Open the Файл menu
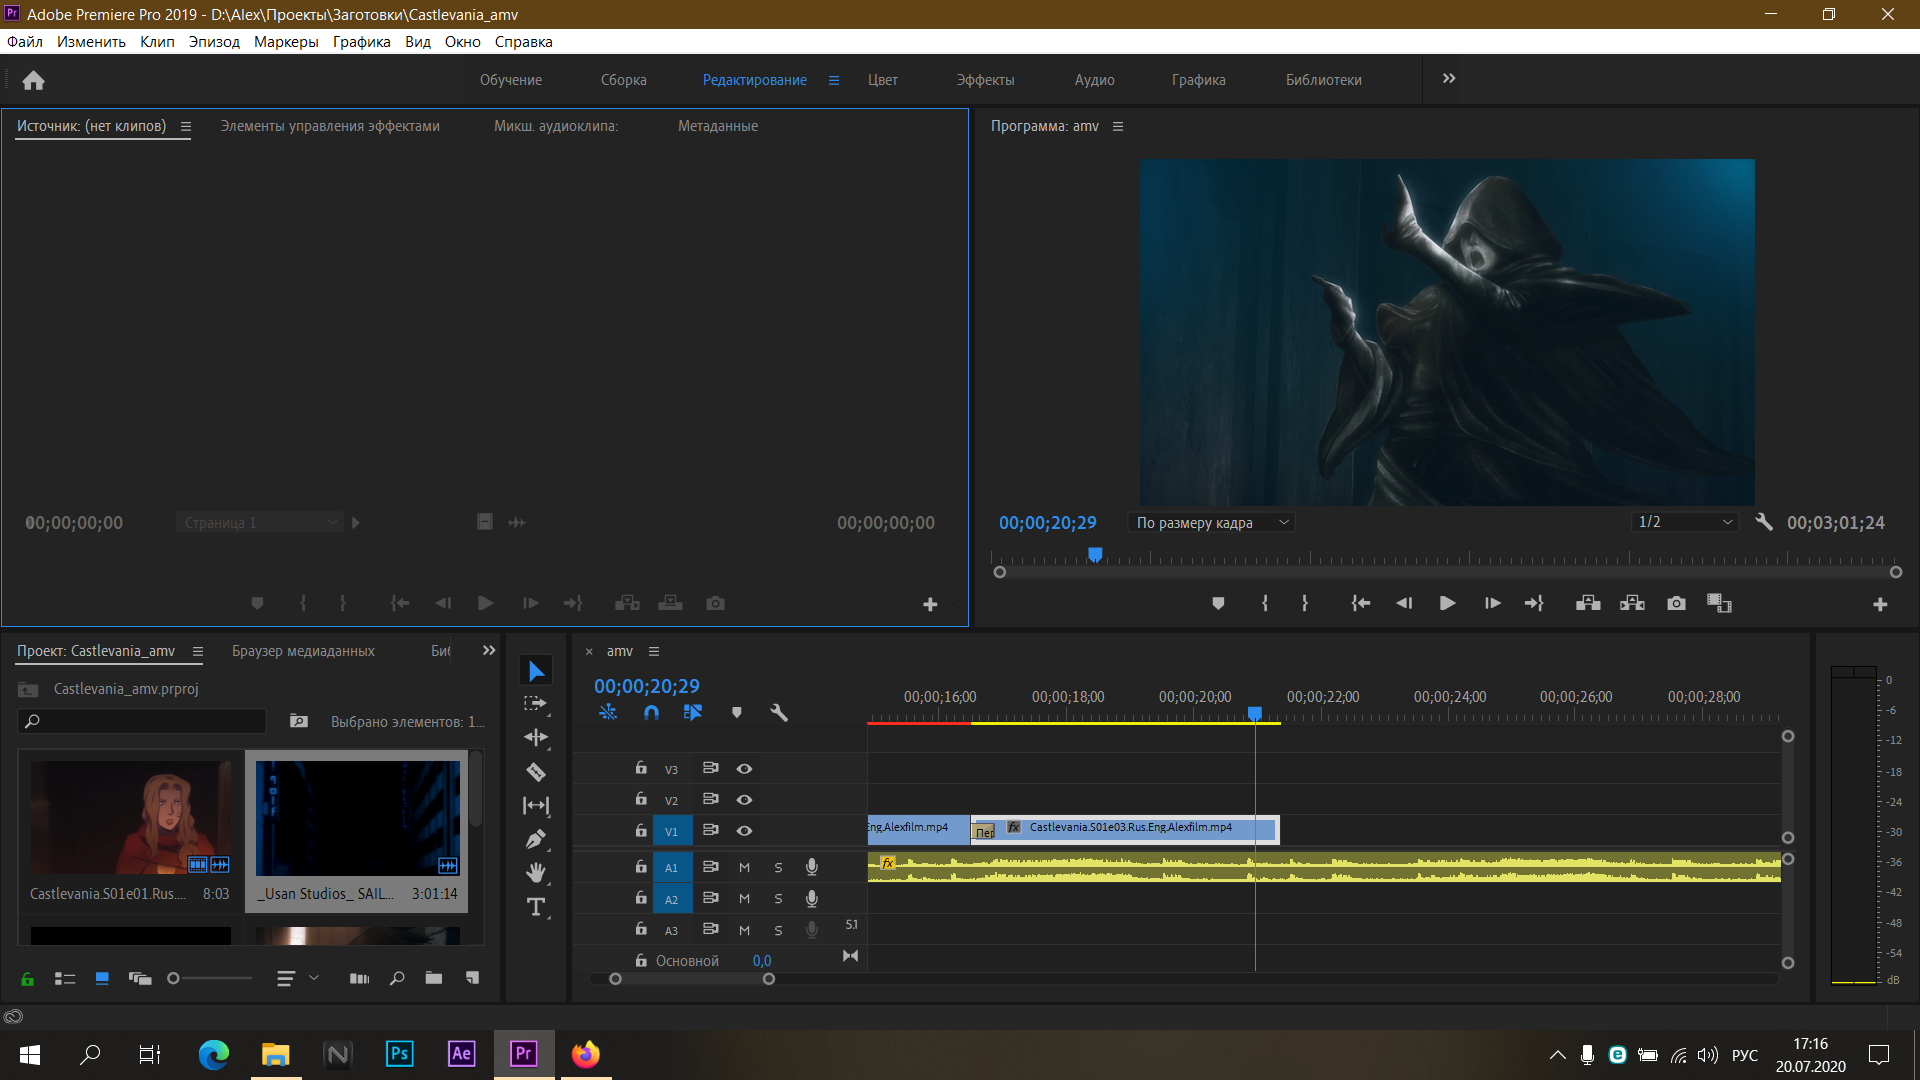The image size is (1920, 1080). (25, 42)
